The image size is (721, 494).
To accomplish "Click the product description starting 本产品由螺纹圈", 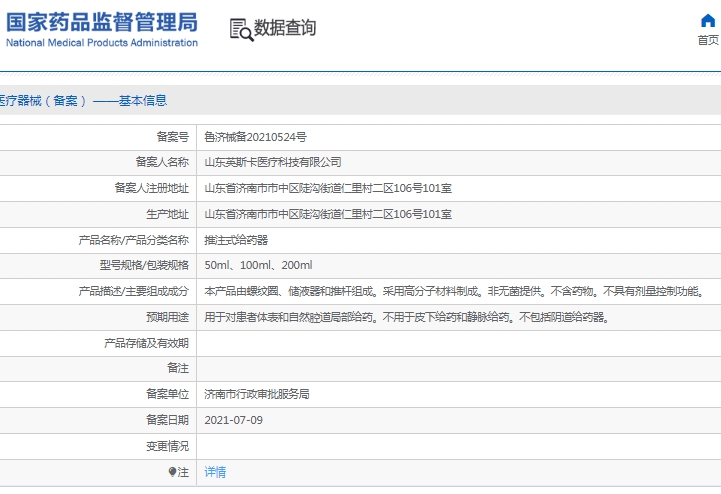I will pos(454,291).
